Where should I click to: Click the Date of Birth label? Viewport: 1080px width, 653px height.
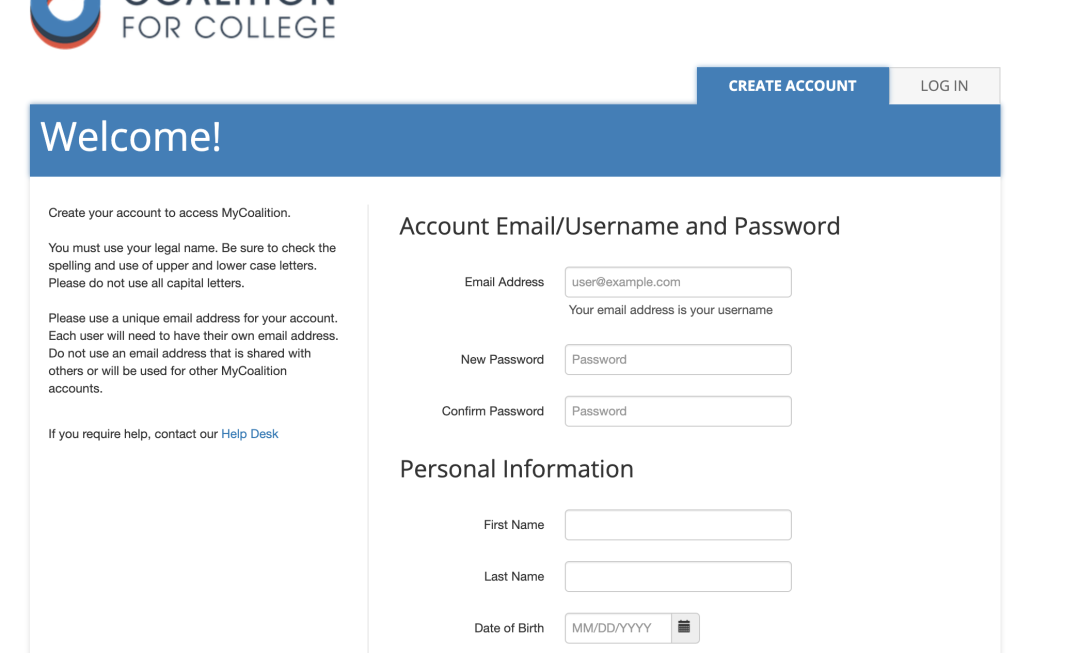[x=509, y=628]
